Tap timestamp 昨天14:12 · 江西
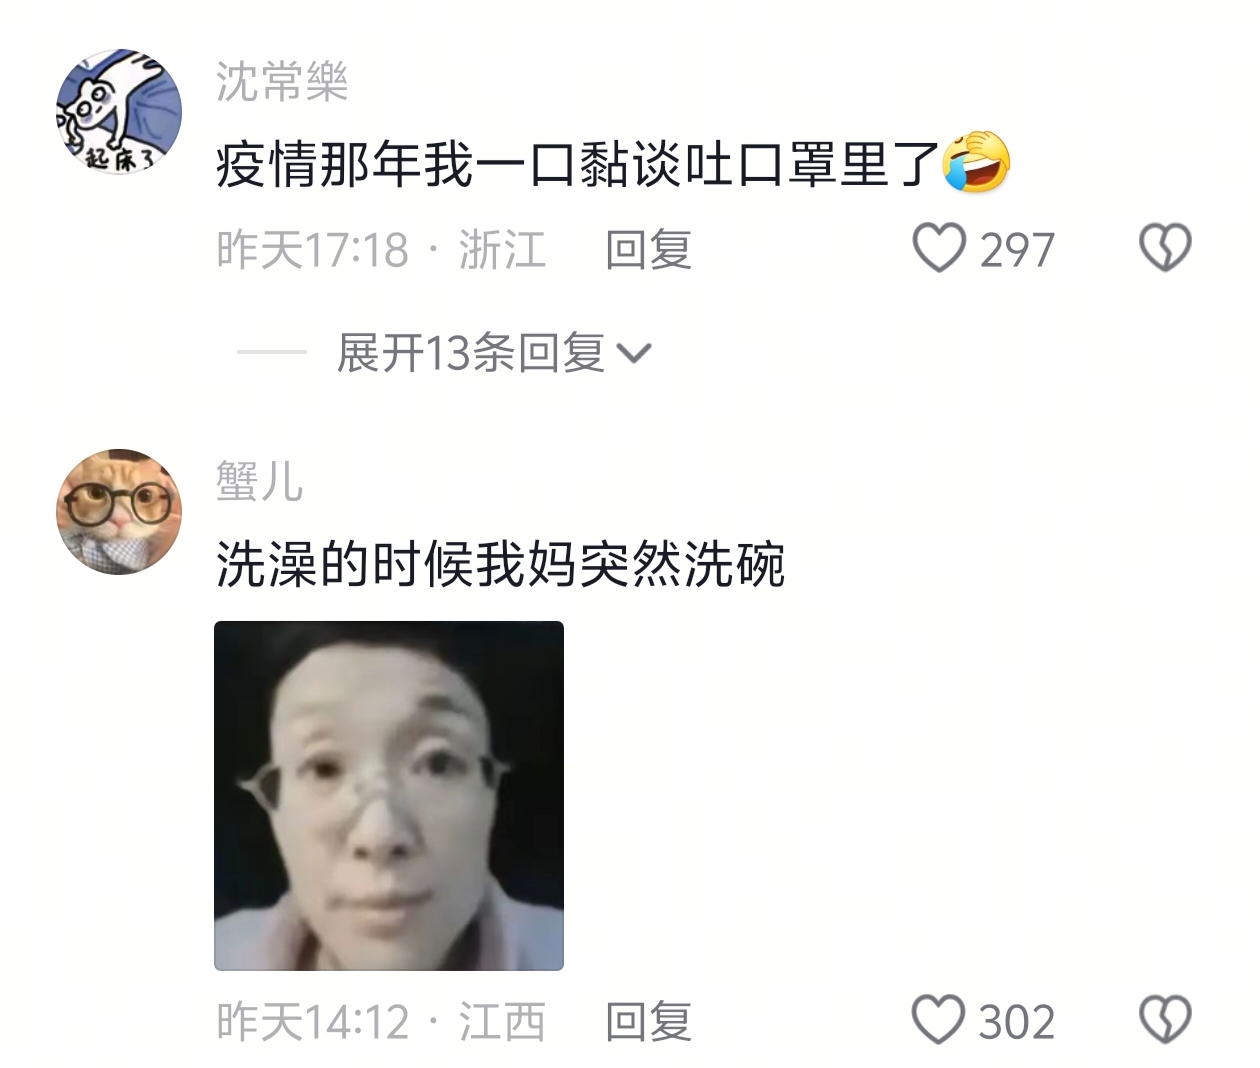1260x1068 pixels. (381, 1021)
